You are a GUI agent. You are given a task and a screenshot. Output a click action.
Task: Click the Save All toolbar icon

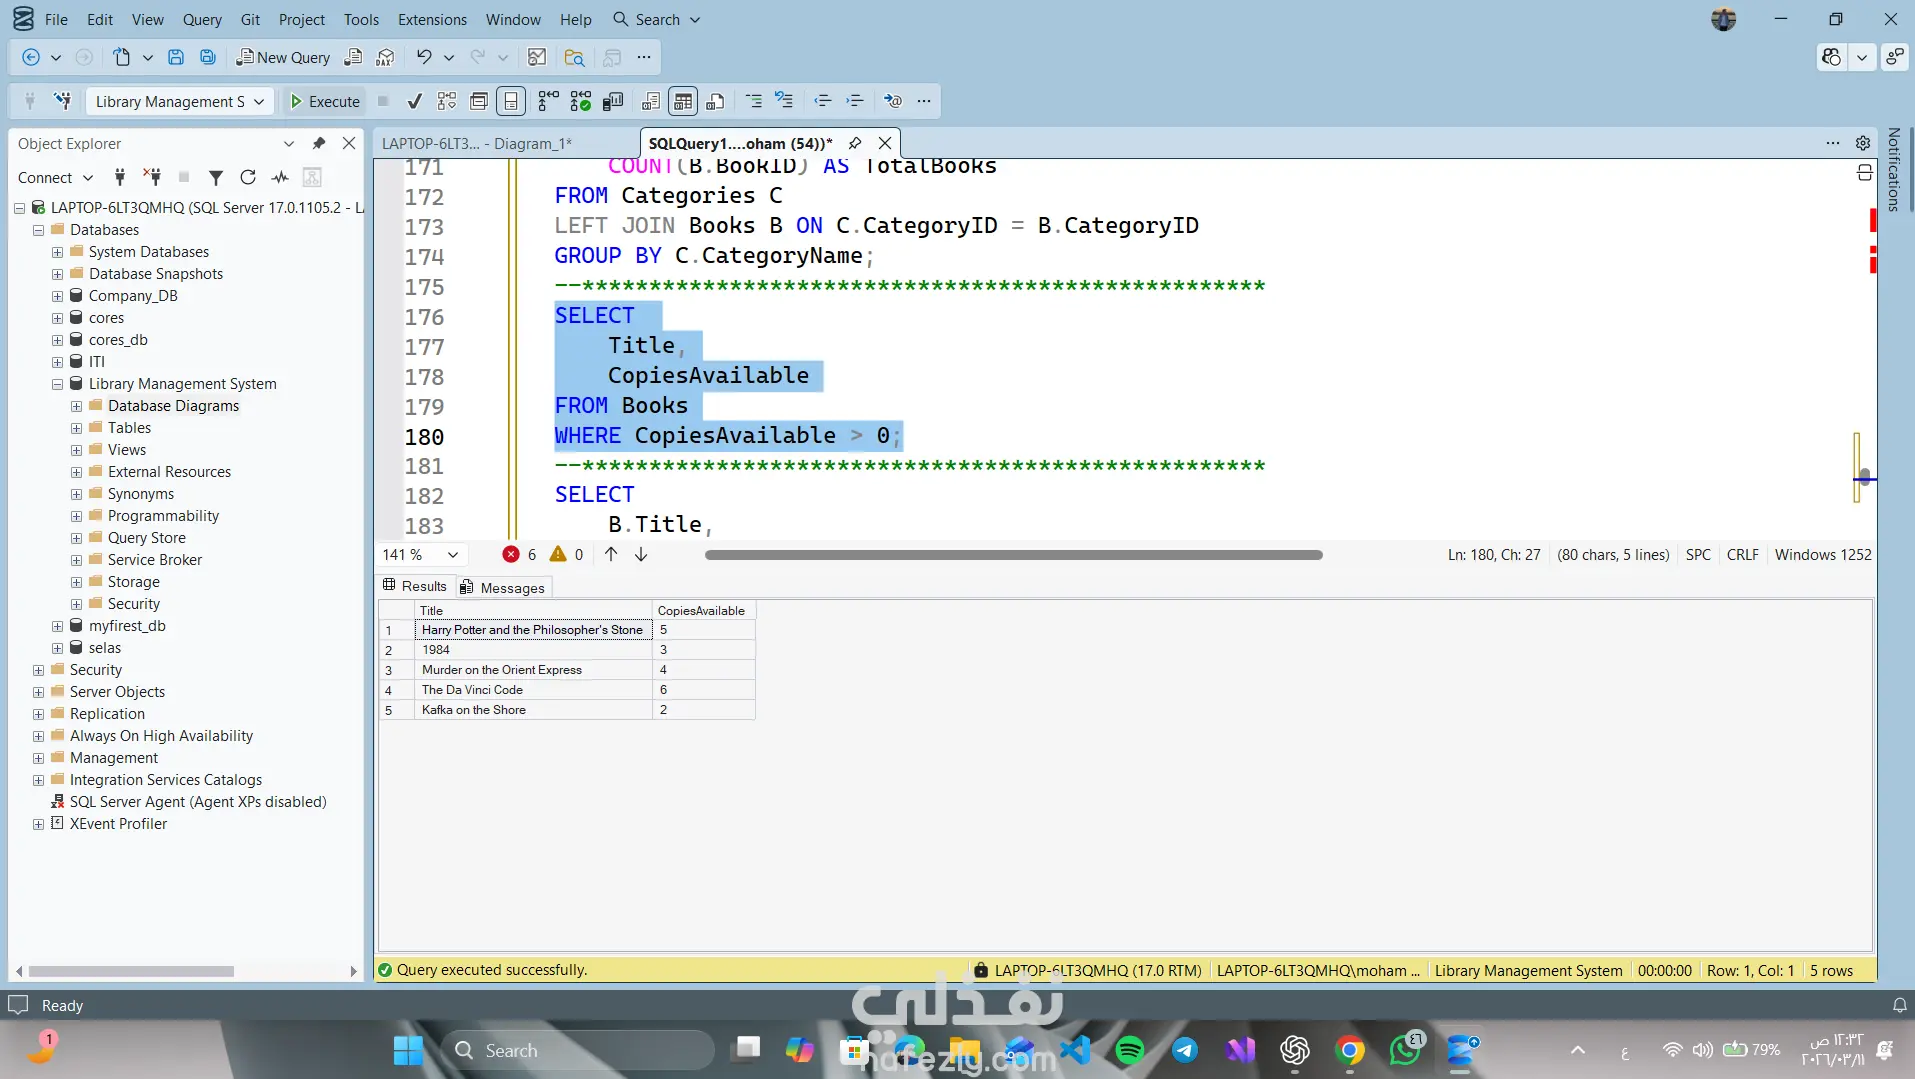pos(208,57)
